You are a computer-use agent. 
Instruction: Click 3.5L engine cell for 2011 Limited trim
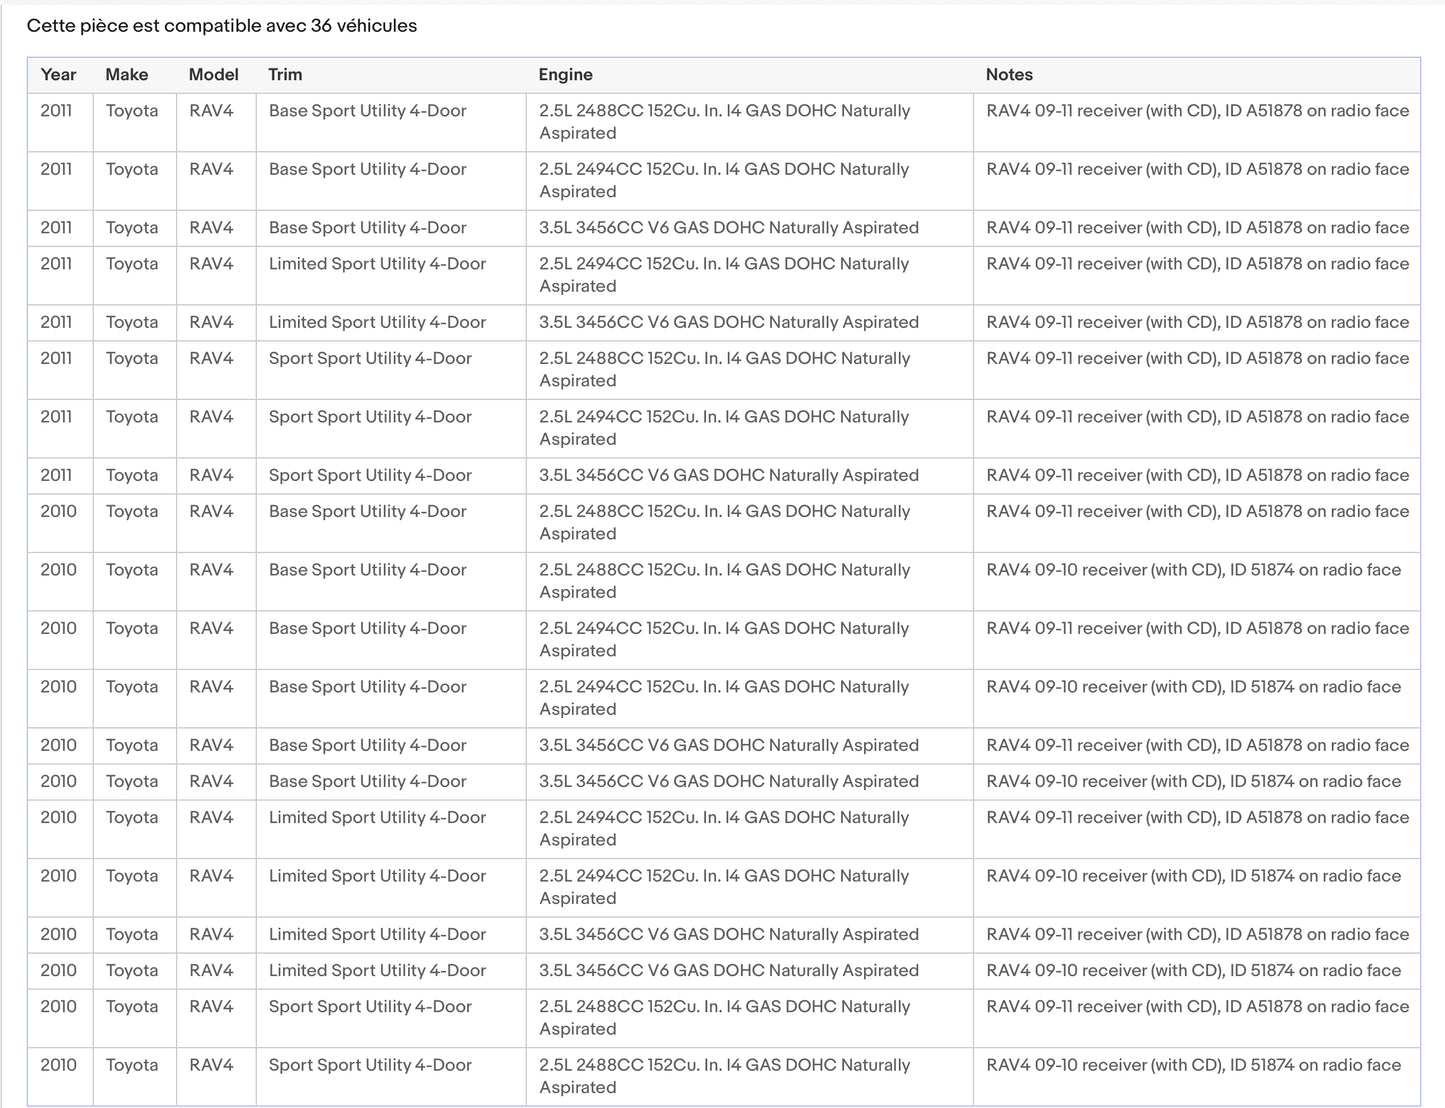728,322
